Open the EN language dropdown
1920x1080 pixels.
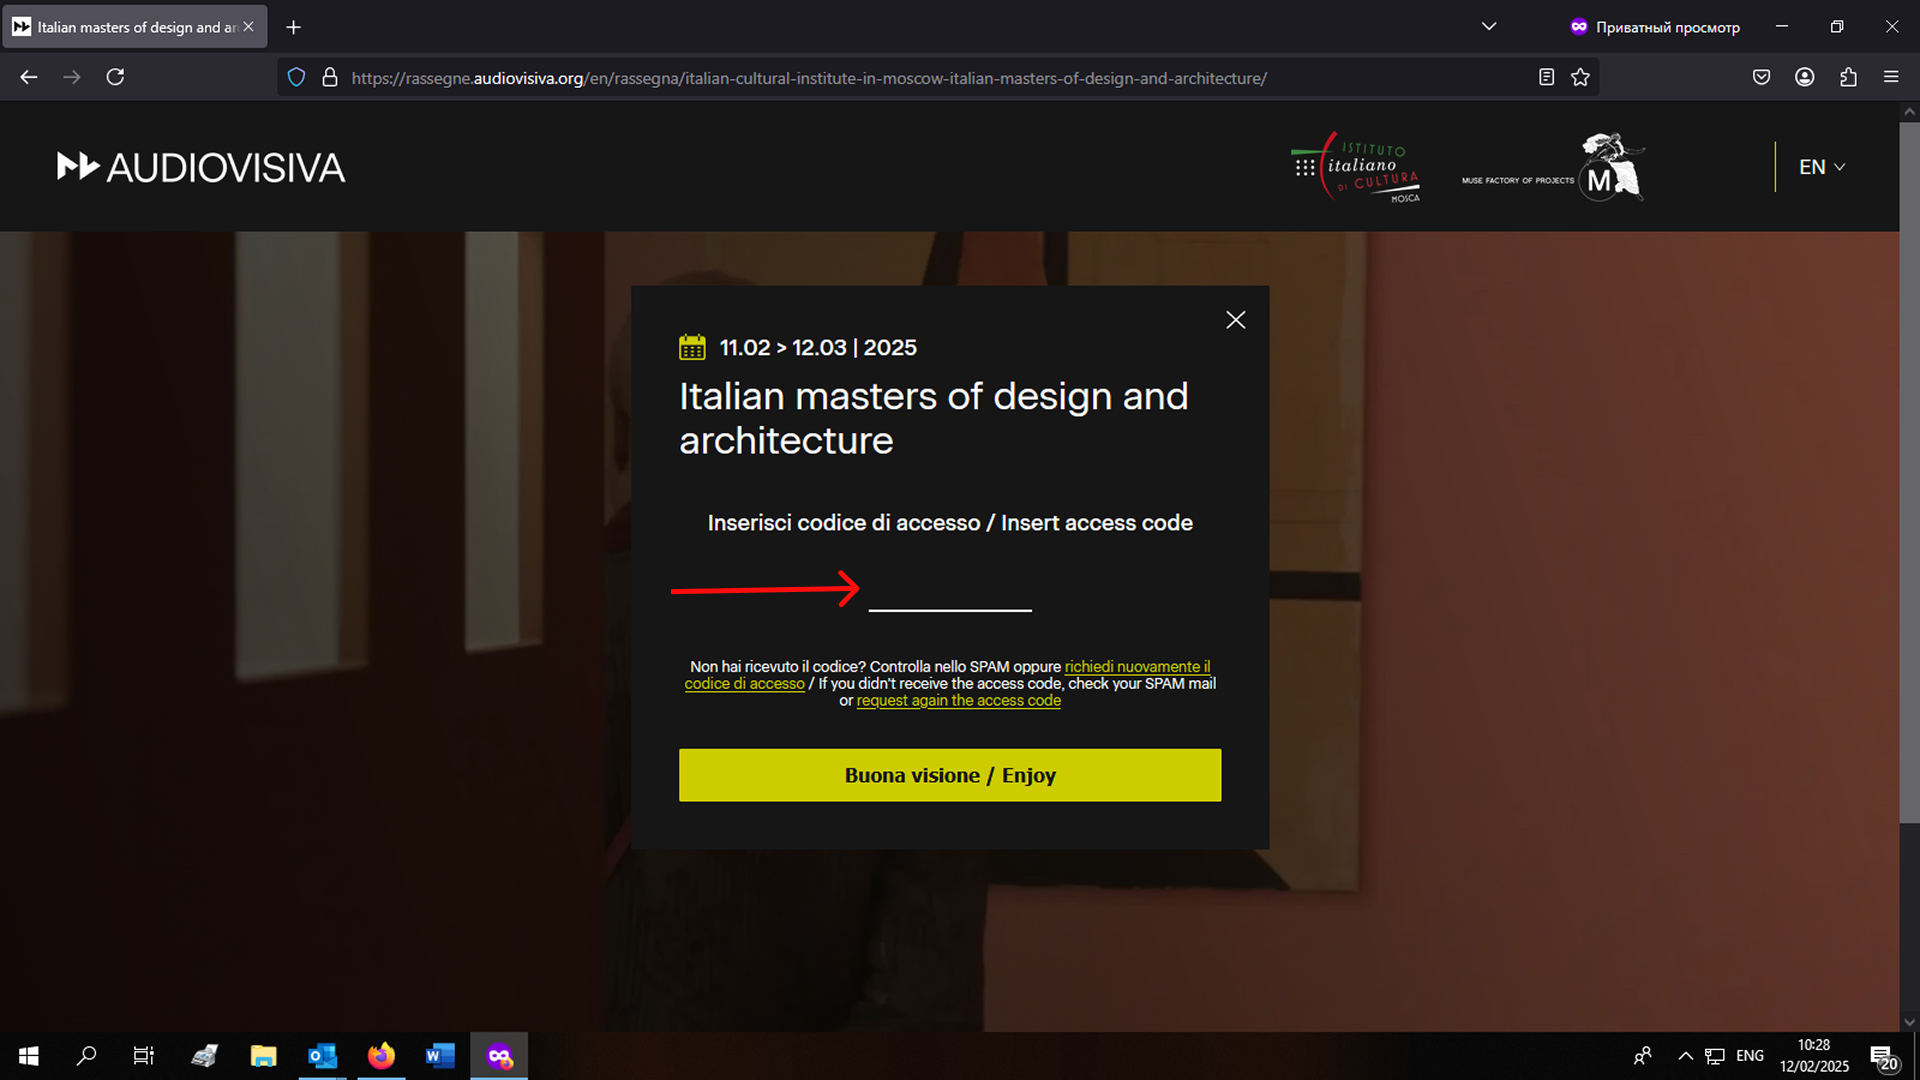point(1821,167)
